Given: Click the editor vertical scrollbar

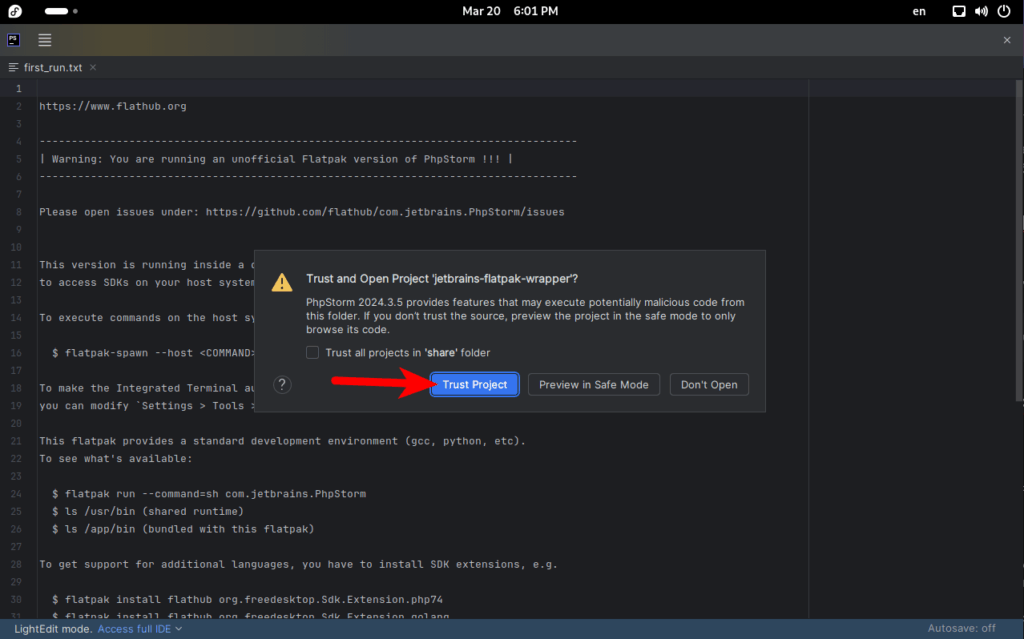Looking at the screenshot, I should pos(1019,240).
